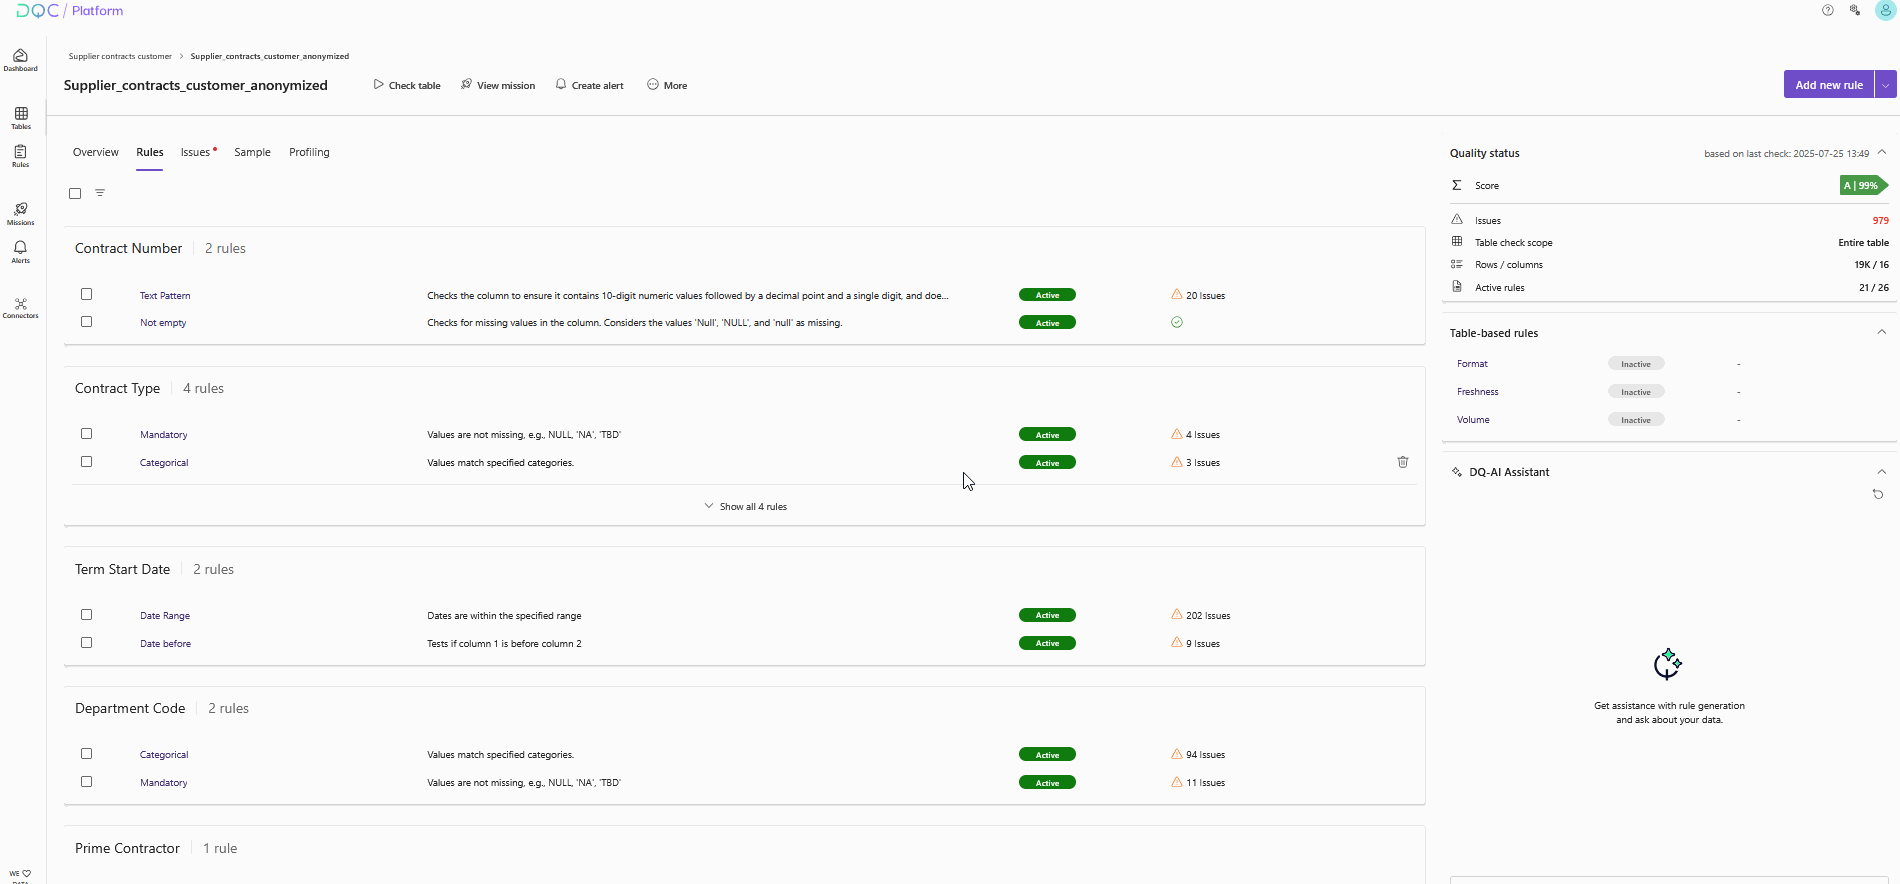1900x884 pixels.
Task: Open the settings icon in top bar
Action: pyautogui.click(x=1855, y=10)
